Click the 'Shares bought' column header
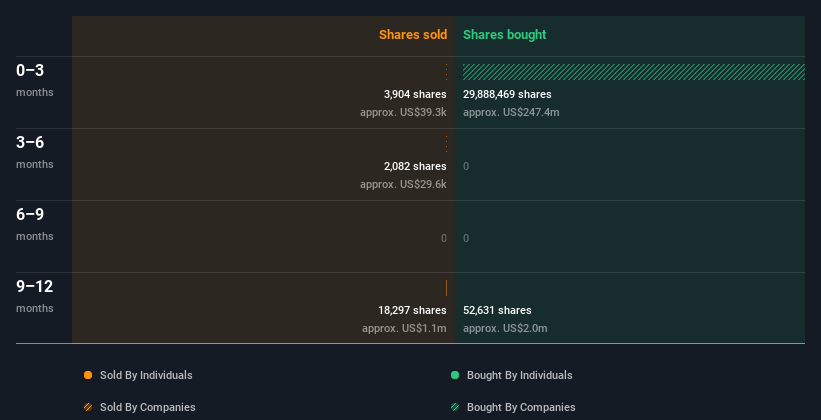This screenshot has height=420, width=821. [504, 35]
